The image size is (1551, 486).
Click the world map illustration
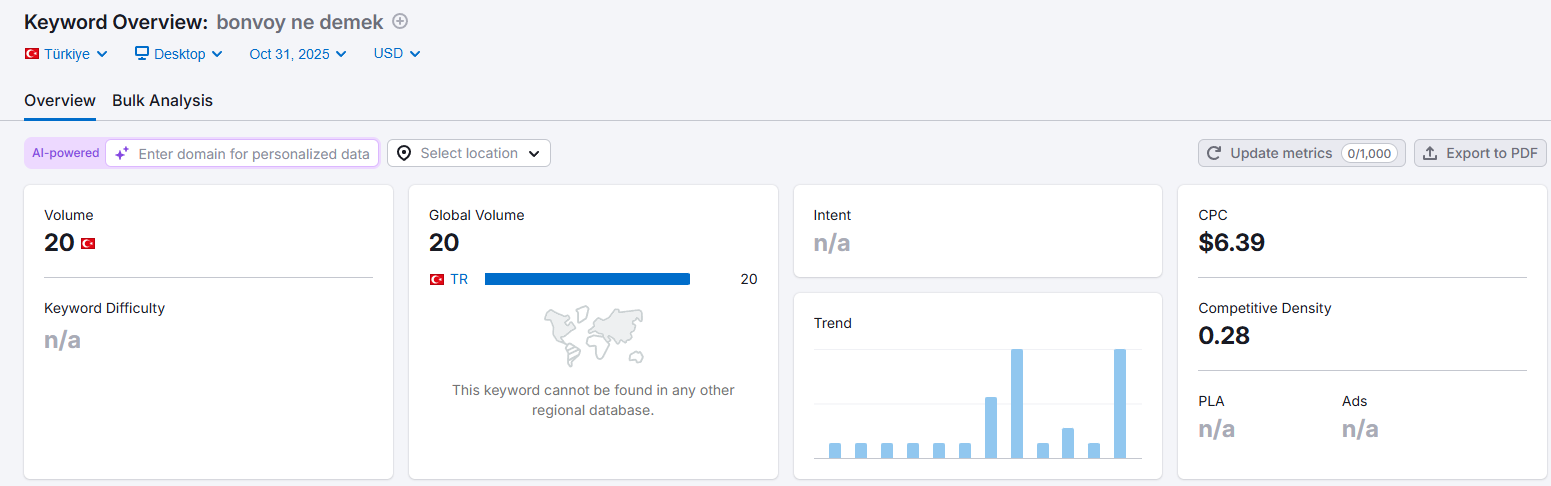[593, 336]
